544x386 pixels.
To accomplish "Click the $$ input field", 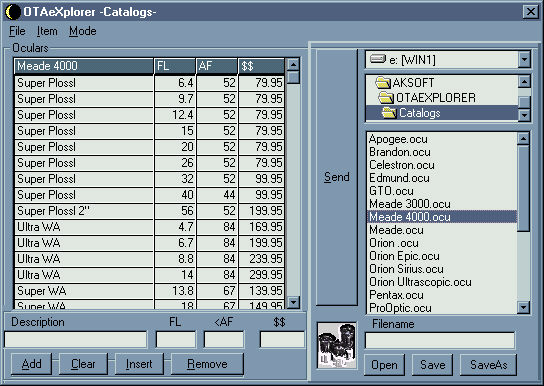I will point(282,340).
